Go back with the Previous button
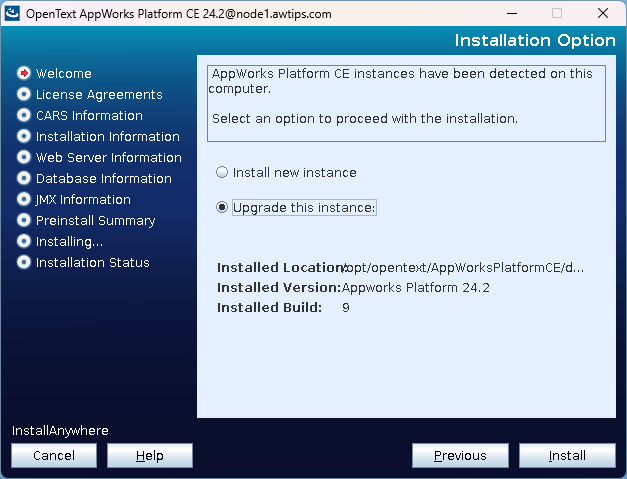 point(460,456)
